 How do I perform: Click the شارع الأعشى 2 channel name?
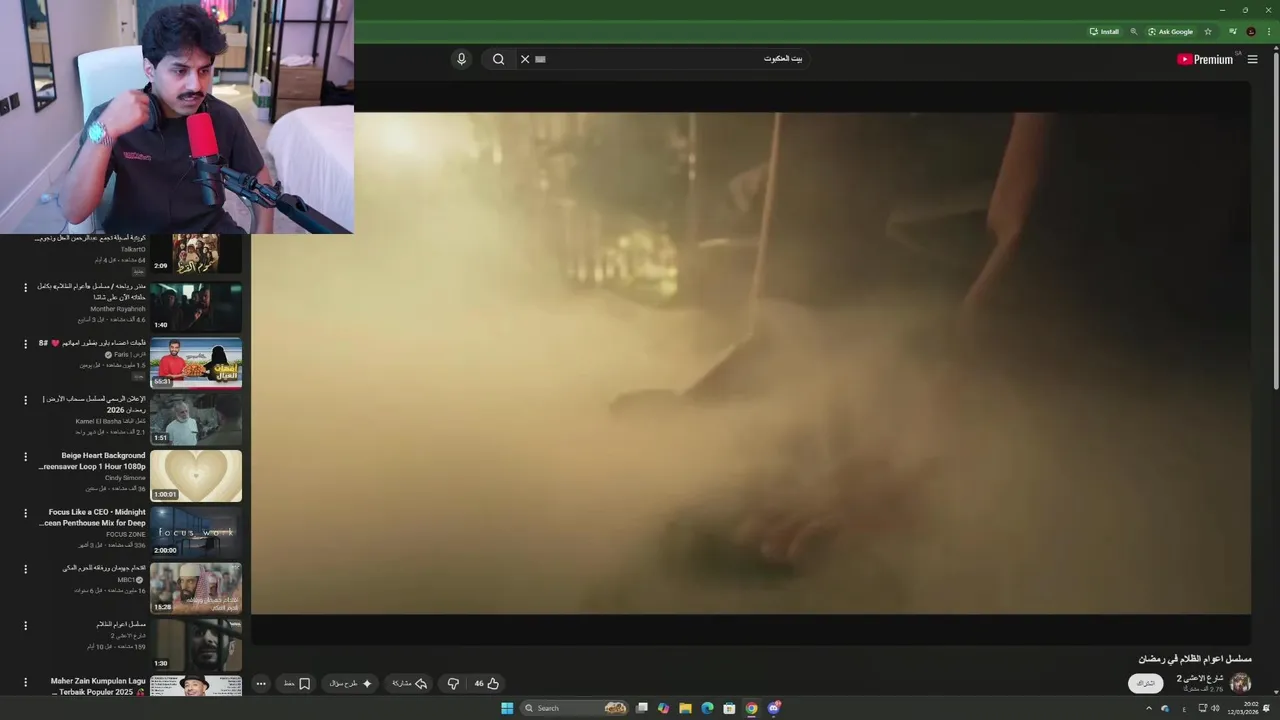tap(1199, 678)
